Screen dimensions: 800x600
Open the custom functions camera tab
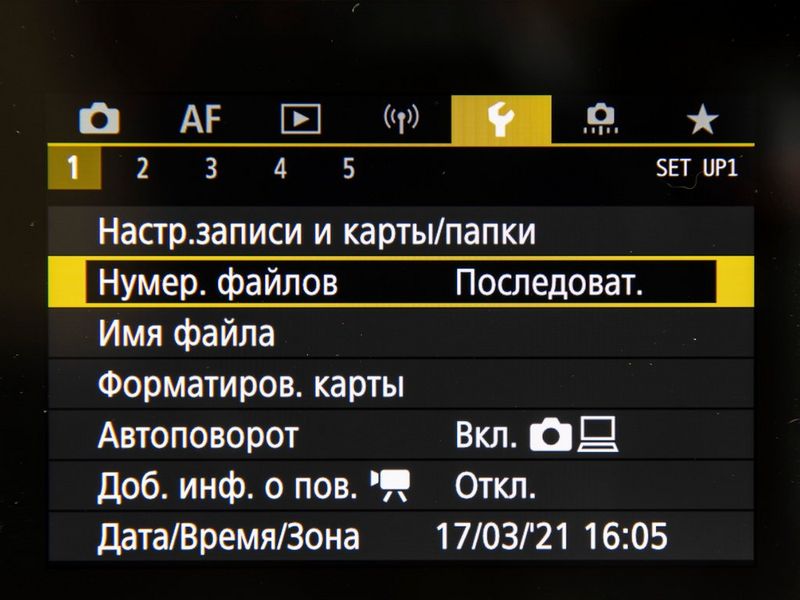[601, 119]
